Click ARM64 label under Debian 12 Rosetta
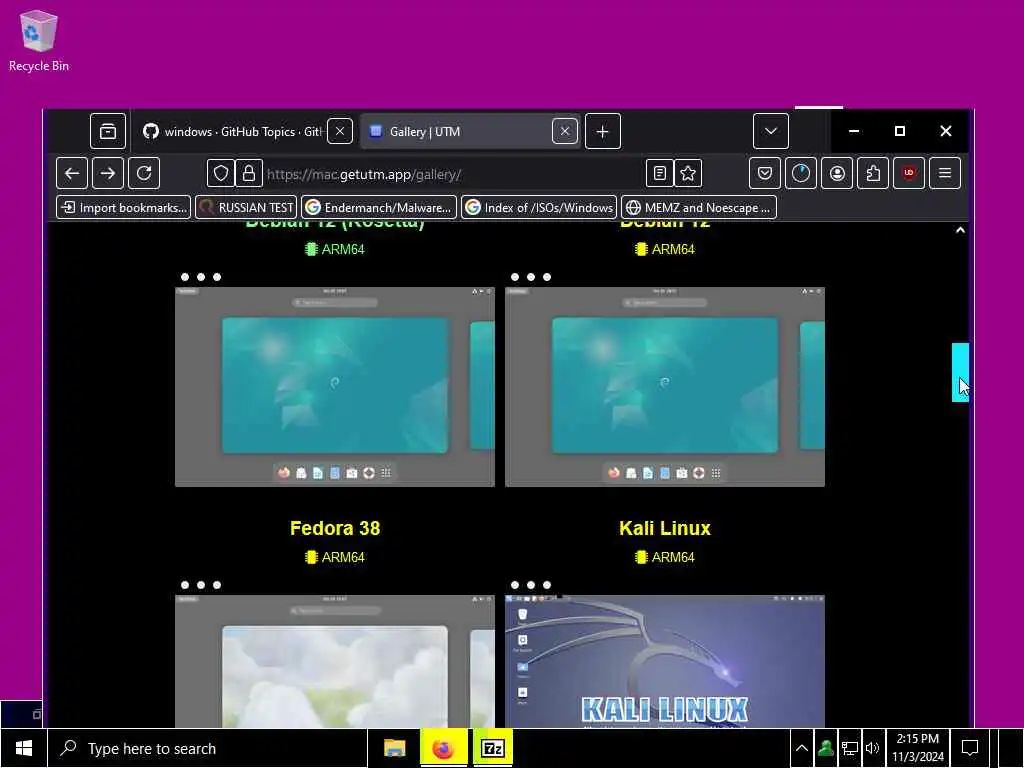This screenshot has width=1024, height=768. (x=335, y=249)
